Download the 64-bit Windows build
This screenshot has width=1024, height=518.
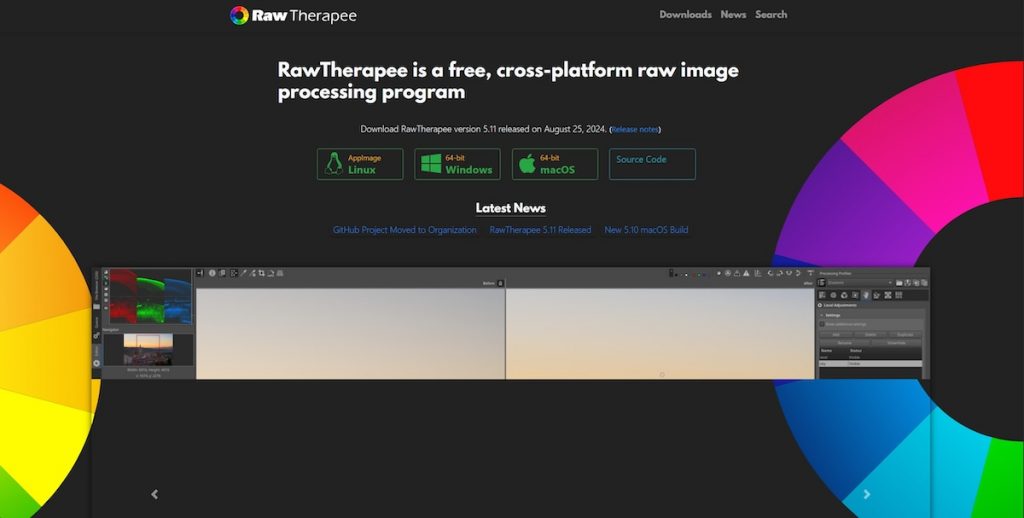pos(457,164)
